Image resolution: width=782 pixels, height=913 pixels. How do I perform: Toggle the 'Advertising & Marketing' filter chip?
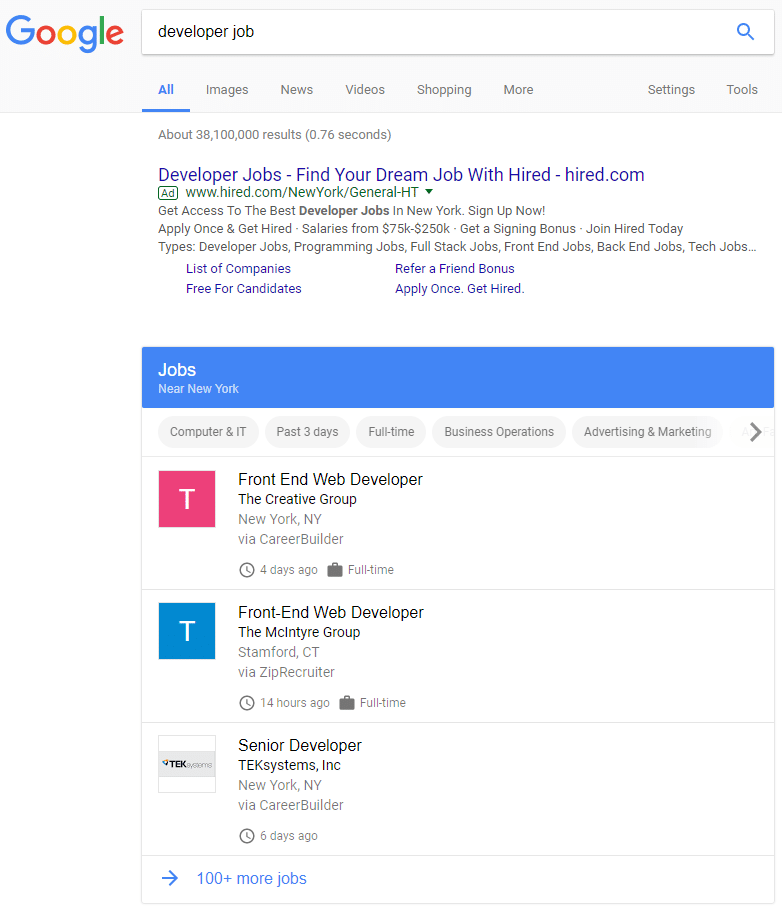point(647,432)
